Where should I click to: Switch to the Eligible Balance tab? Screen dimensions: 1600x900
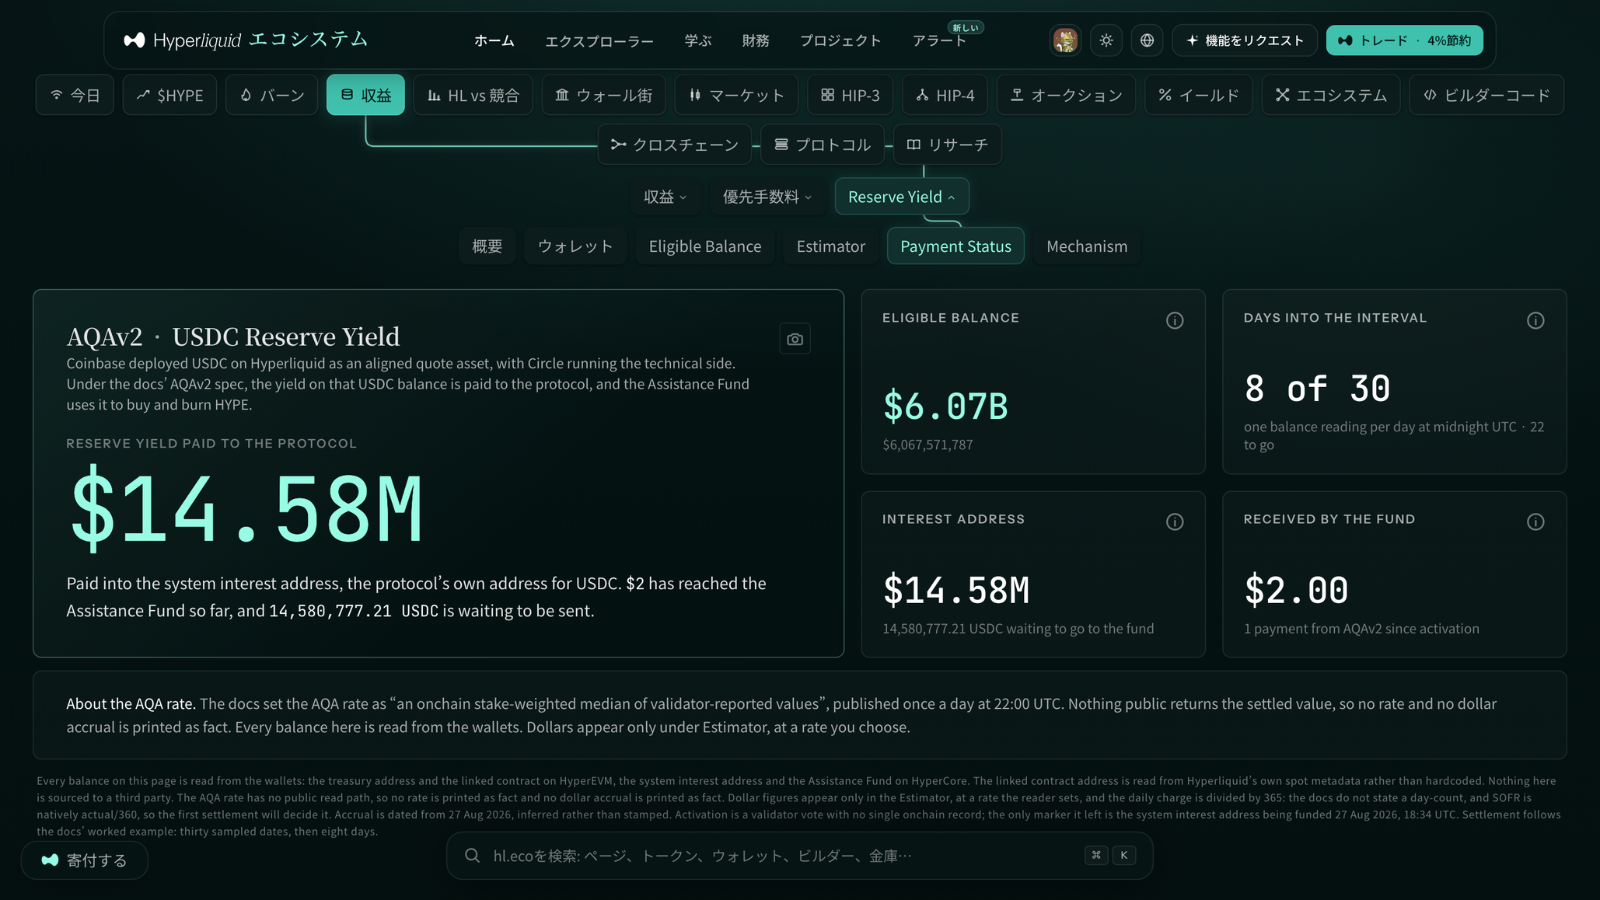[705, 246]
